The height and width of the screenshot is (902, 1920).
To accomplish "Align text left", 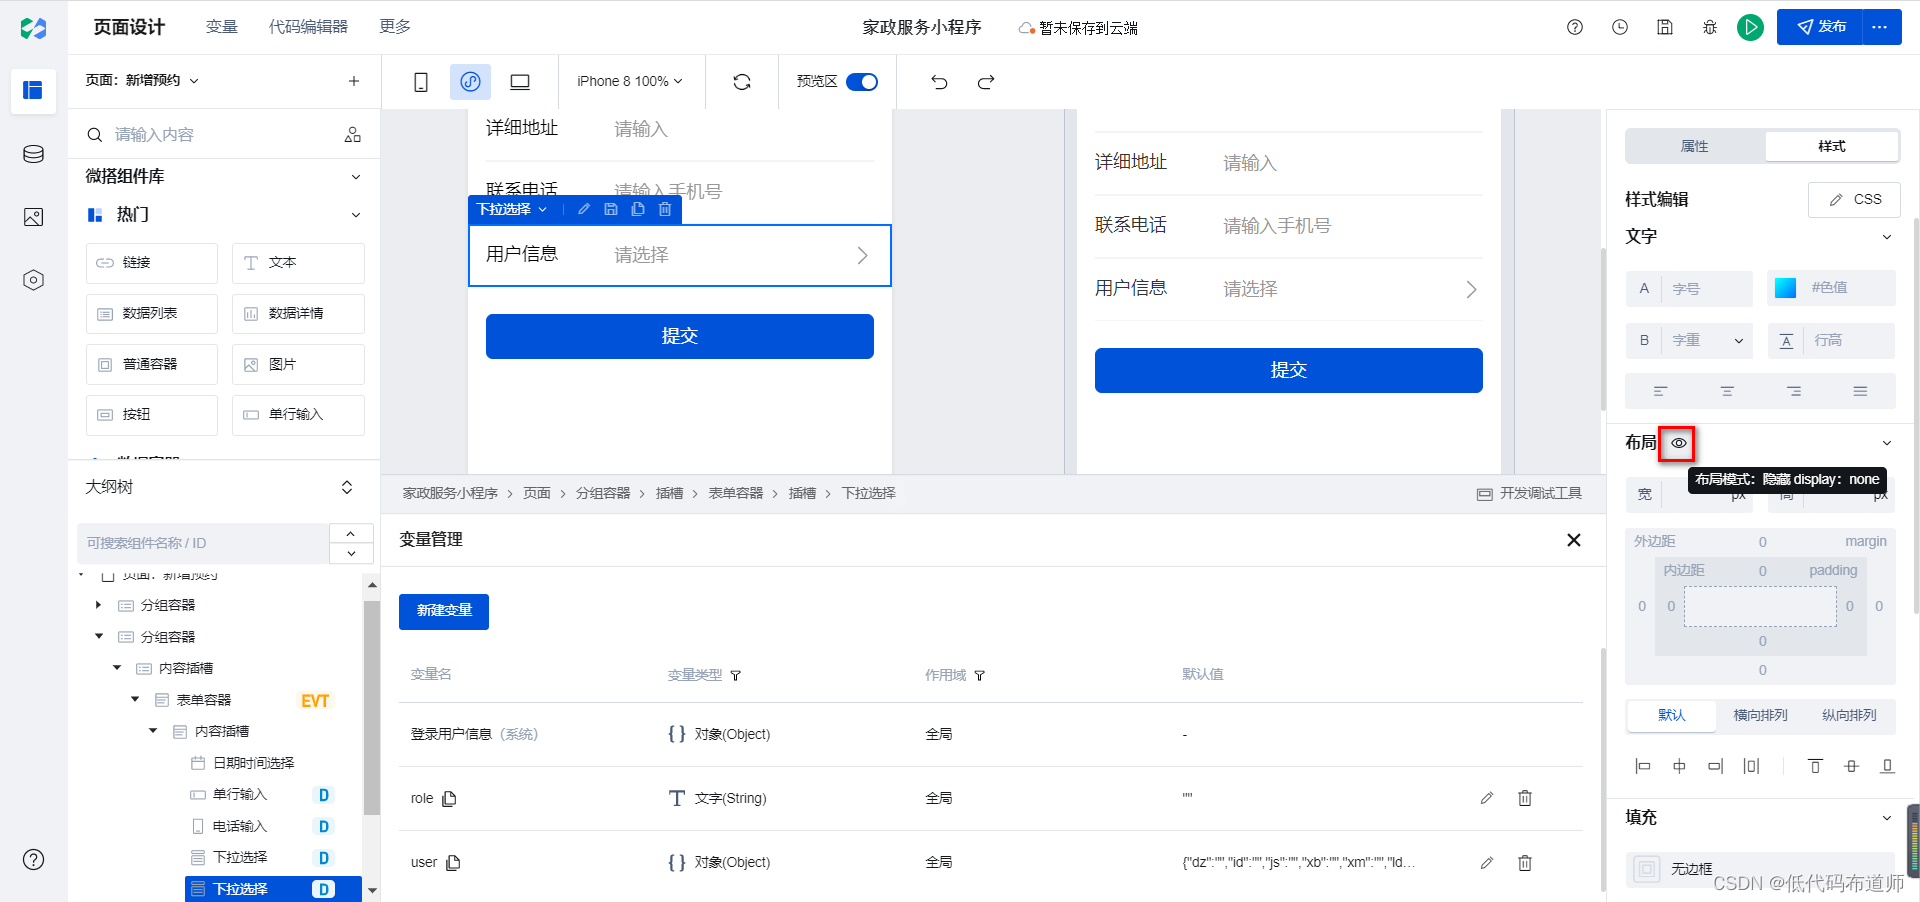I will 1660,391.
